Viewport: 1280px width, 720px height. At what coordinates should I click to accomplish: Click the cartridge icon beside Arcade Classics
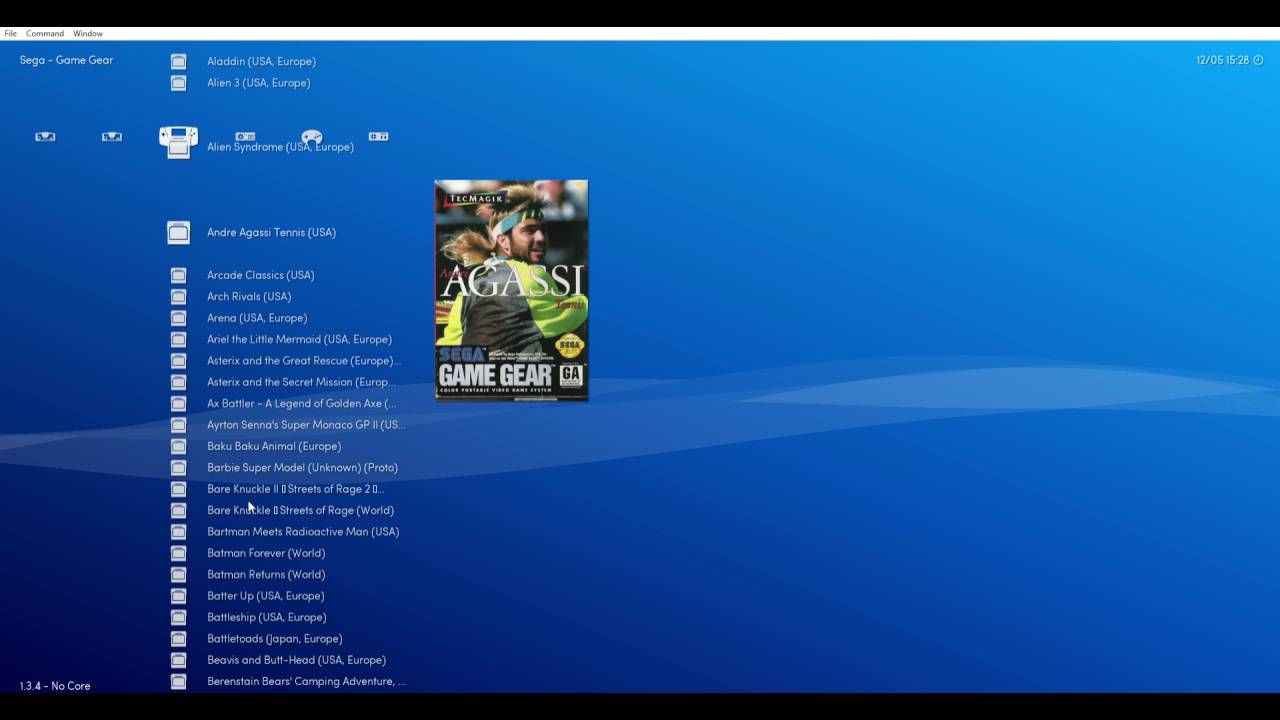point(178,275)
